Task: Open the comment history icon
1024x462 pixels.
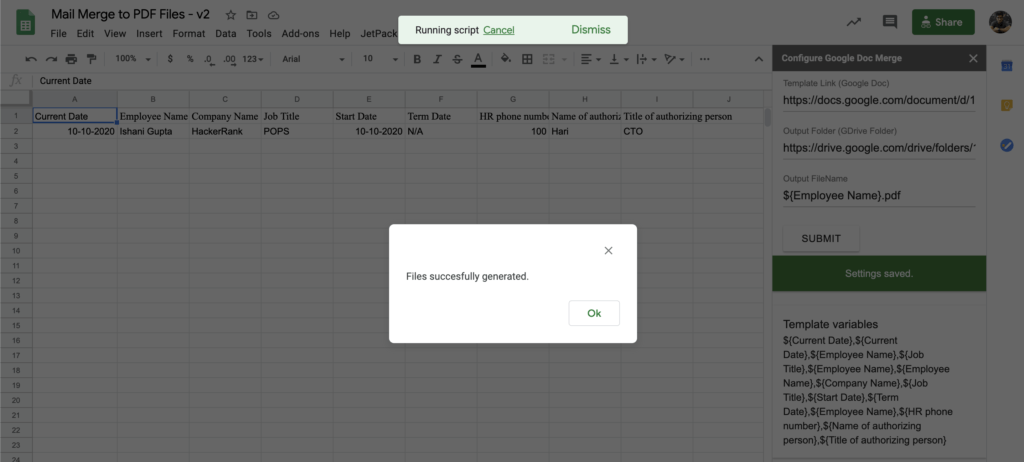Action: pos(889,22)
